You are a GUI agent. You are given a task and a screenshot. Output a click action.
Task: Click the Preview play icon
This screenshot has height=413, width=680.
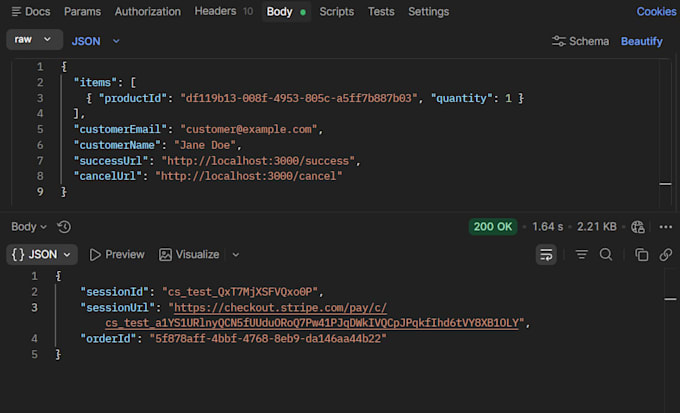pos(95,255)
